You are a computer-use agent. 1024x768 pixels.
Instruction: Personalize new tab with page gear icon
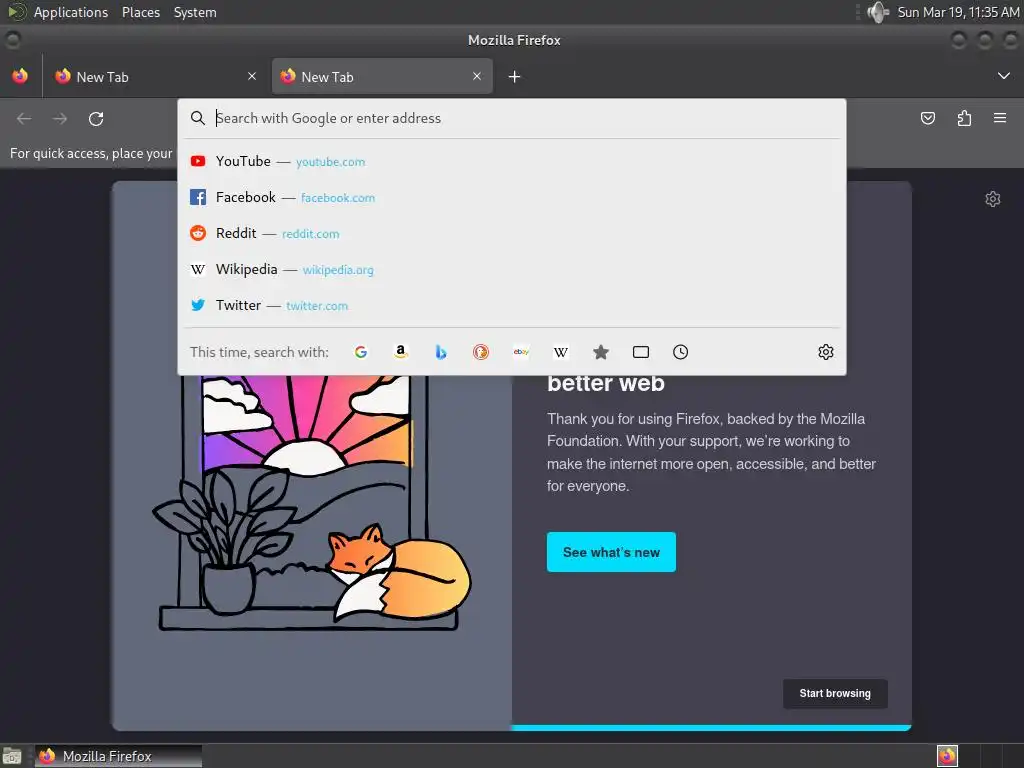993,199
